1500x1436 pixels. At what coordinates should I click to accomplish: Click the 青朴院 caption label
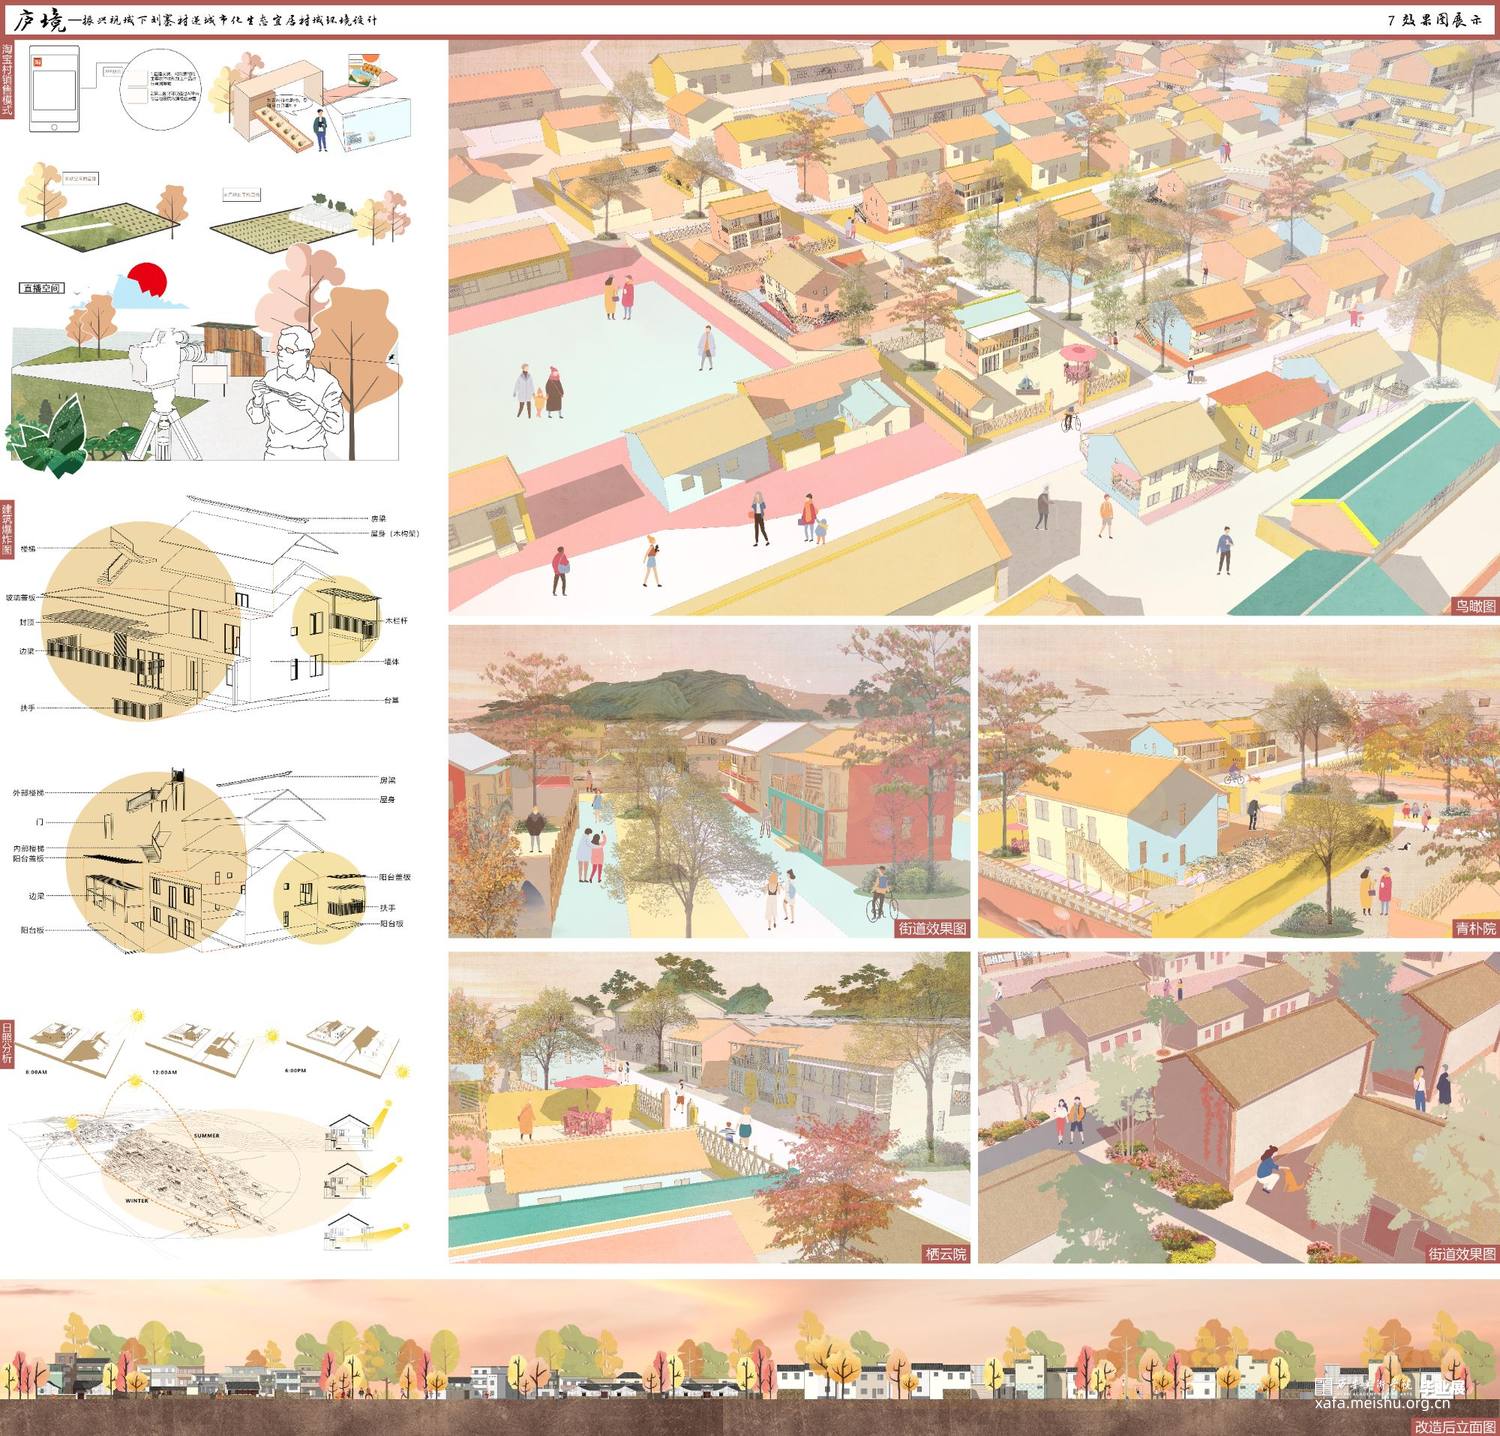coord(1474,928)
